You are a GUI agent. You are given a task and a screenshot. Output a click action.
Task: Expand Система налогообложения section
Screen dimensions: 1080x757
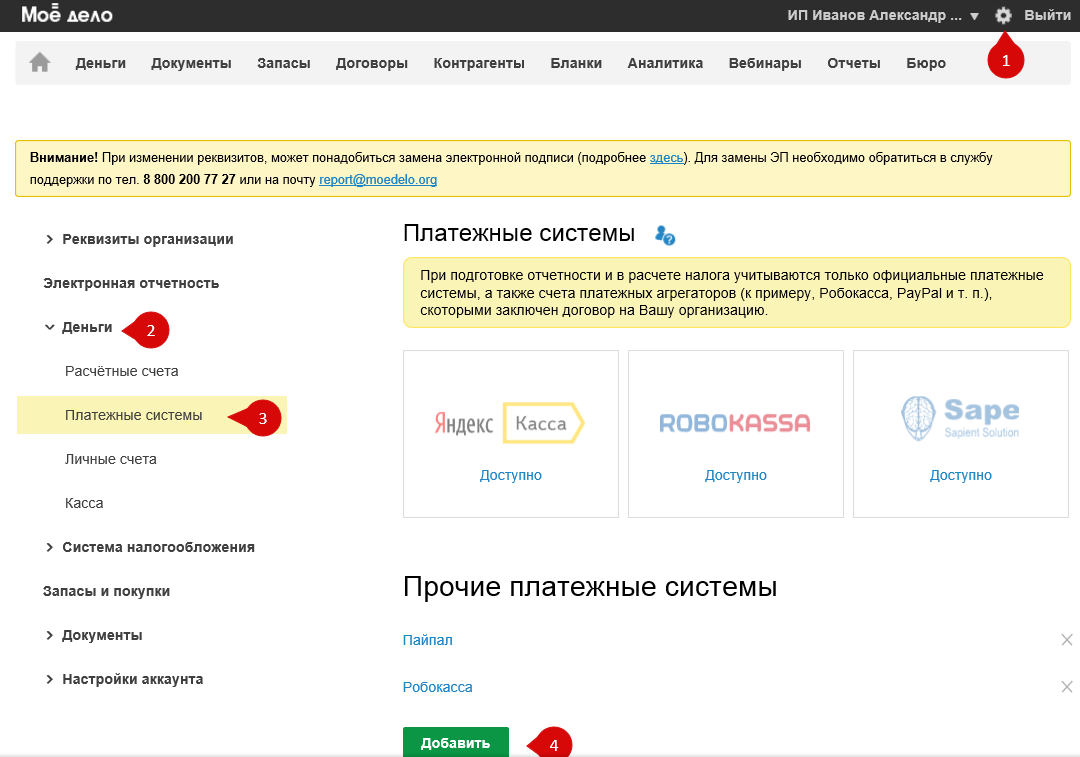tap(149, 547)
